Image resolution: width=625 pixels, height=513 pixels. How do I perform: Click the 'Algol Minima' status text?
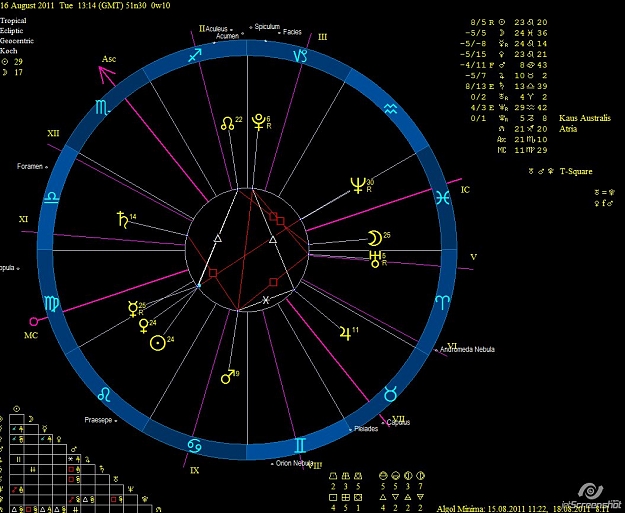point(461,509)
